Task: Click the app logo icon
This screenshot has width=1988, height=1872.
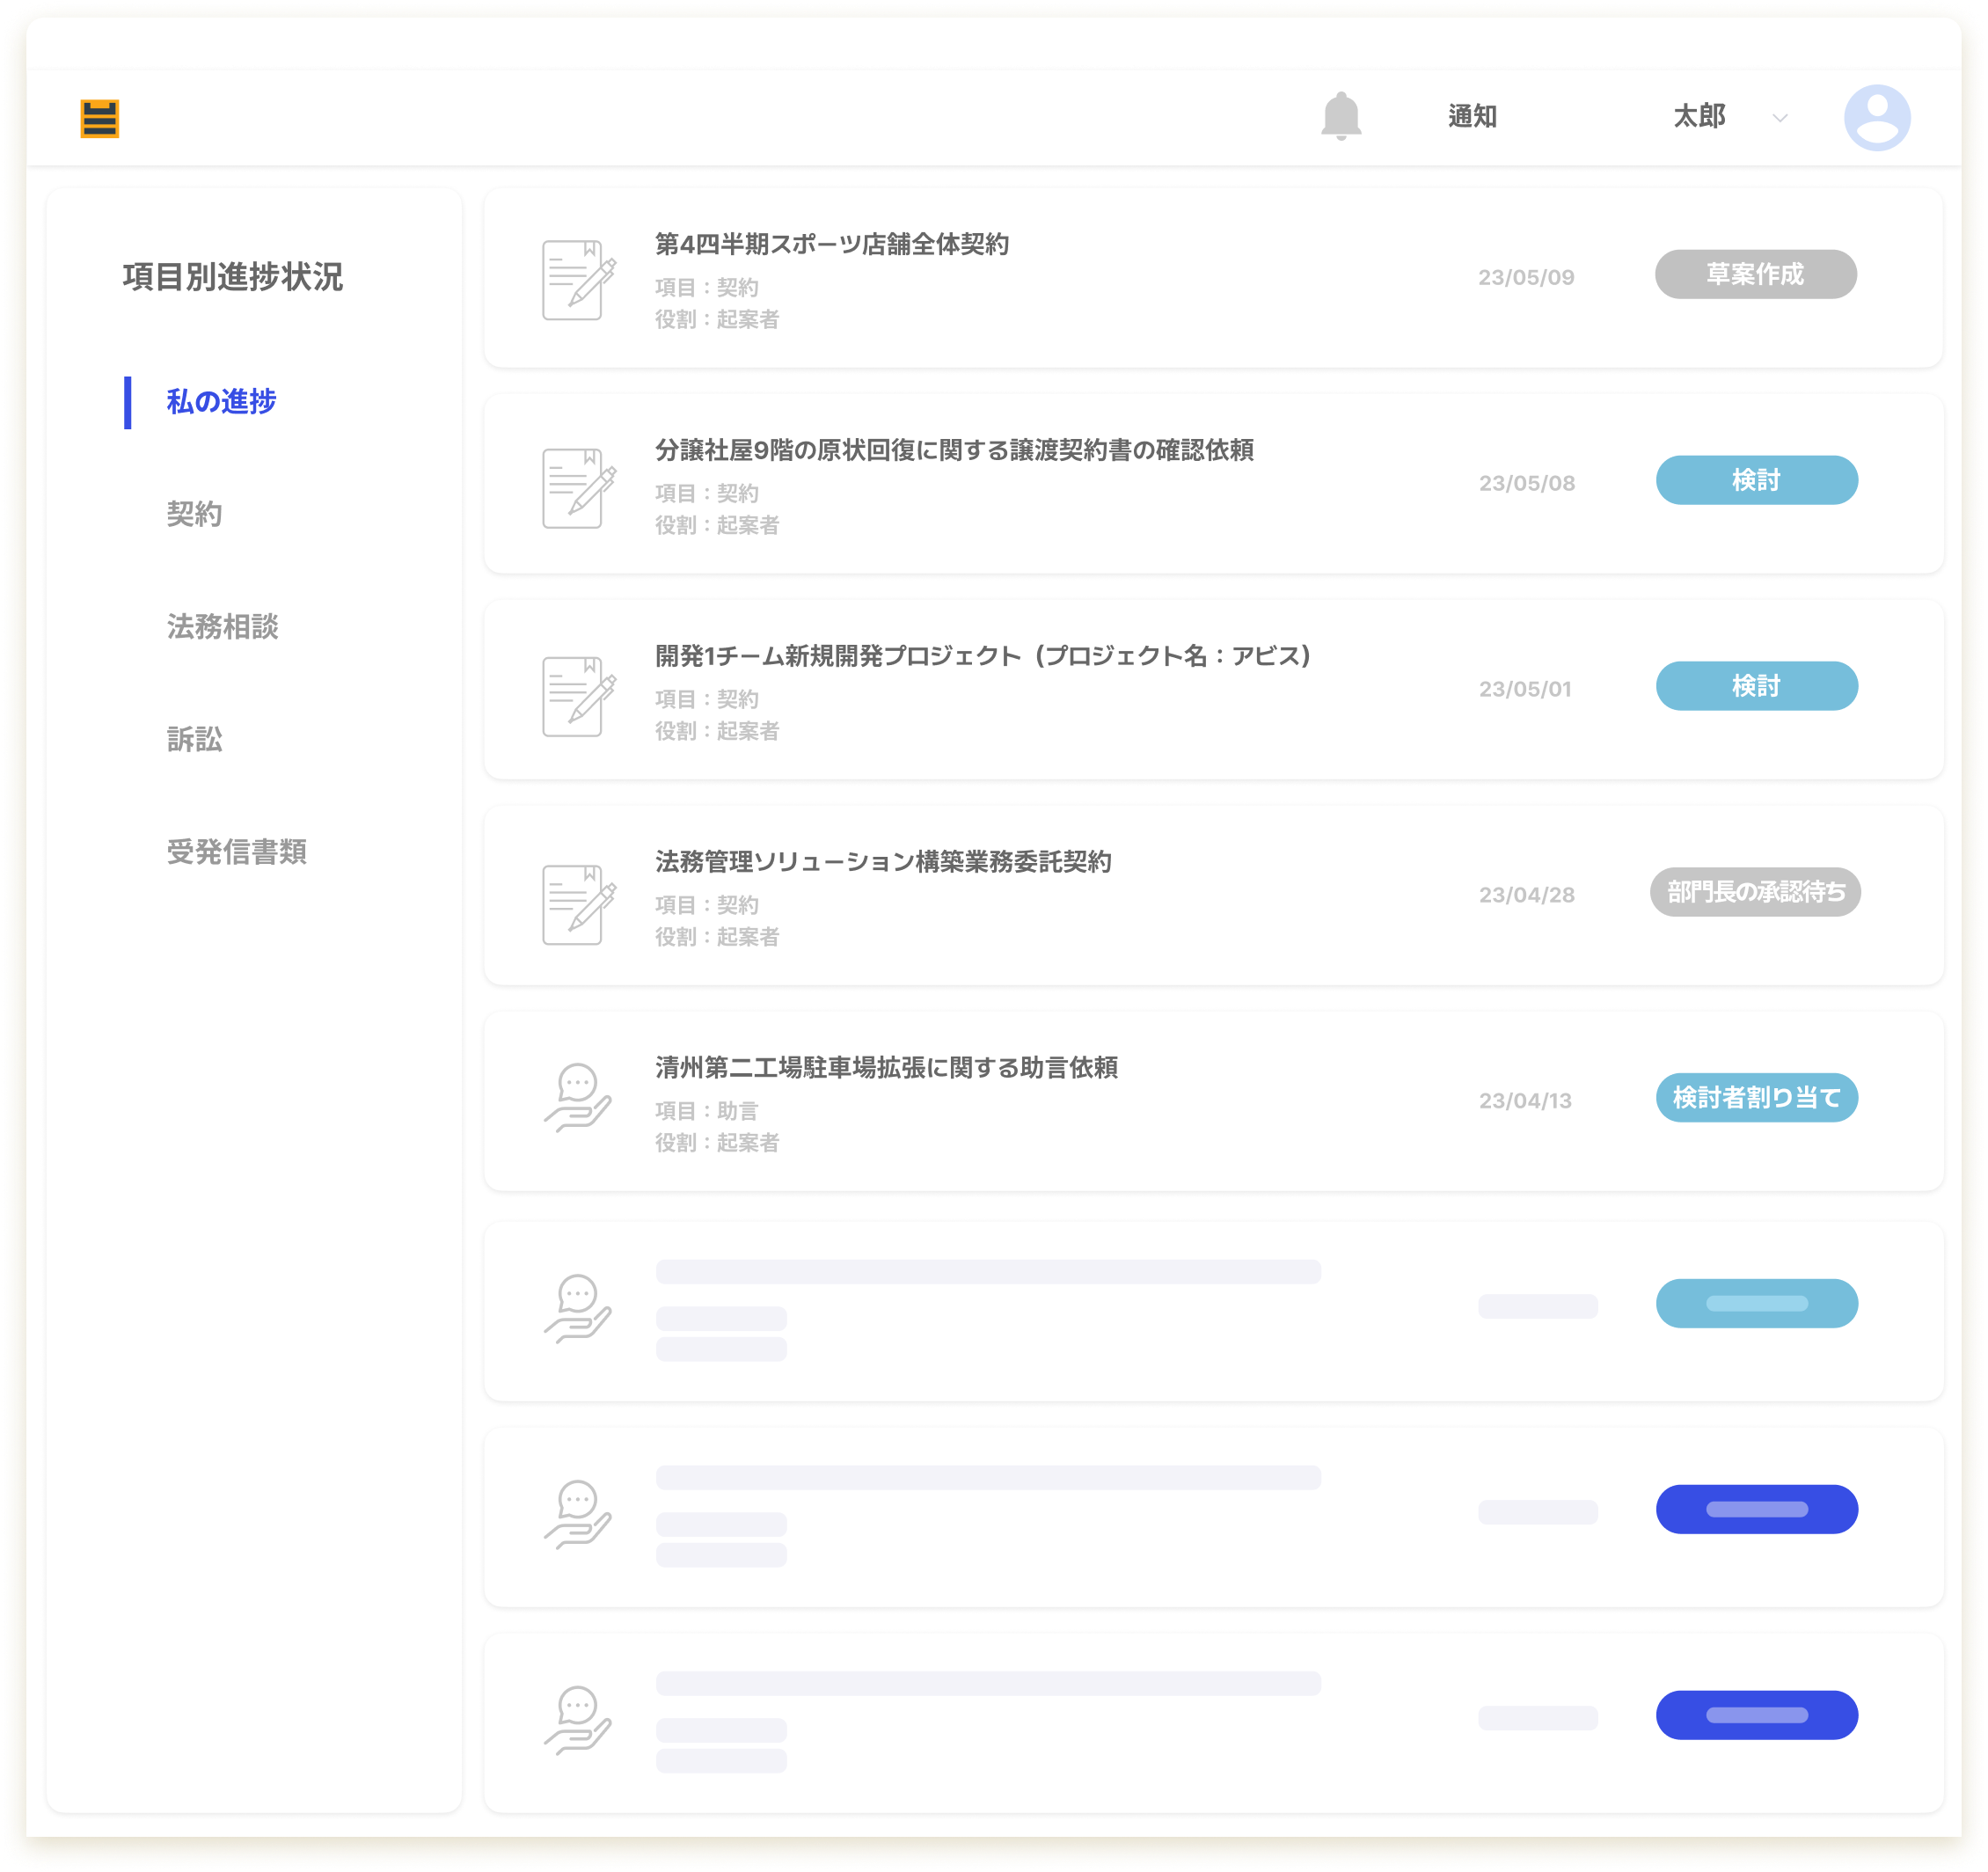Action: 101,118
